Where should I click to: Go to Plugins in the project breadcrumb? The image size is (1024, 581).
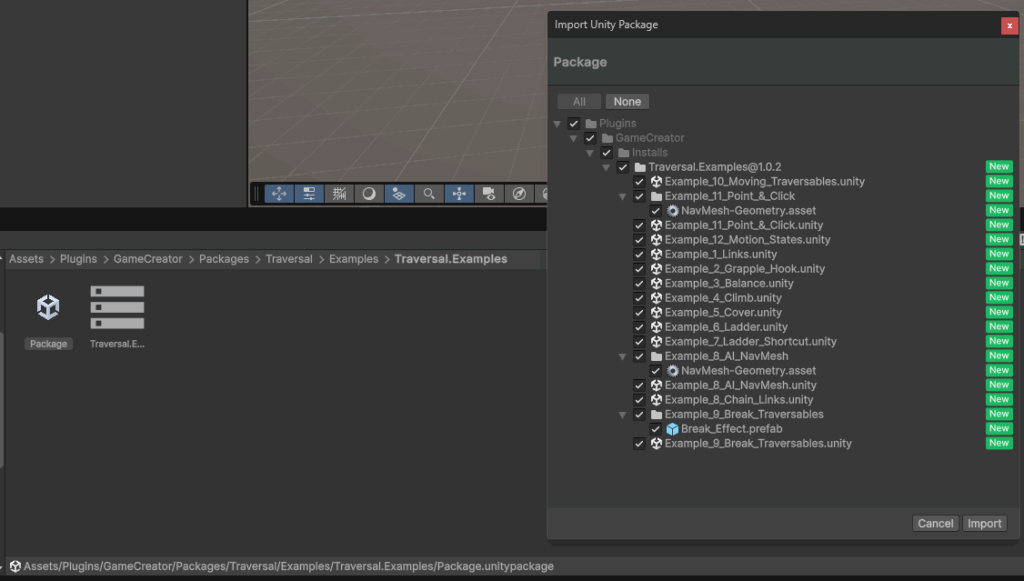(78, 259)
